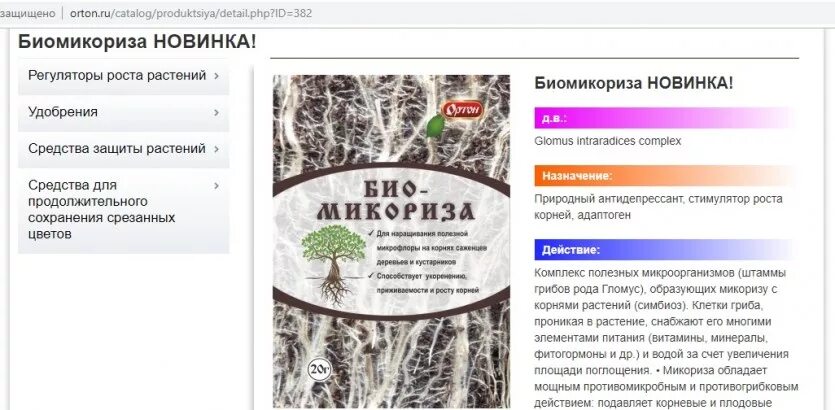The width and height of the screenshot is (835, 410).
Task: Click the pink д.в. section header bar
Action: [666, 118]
